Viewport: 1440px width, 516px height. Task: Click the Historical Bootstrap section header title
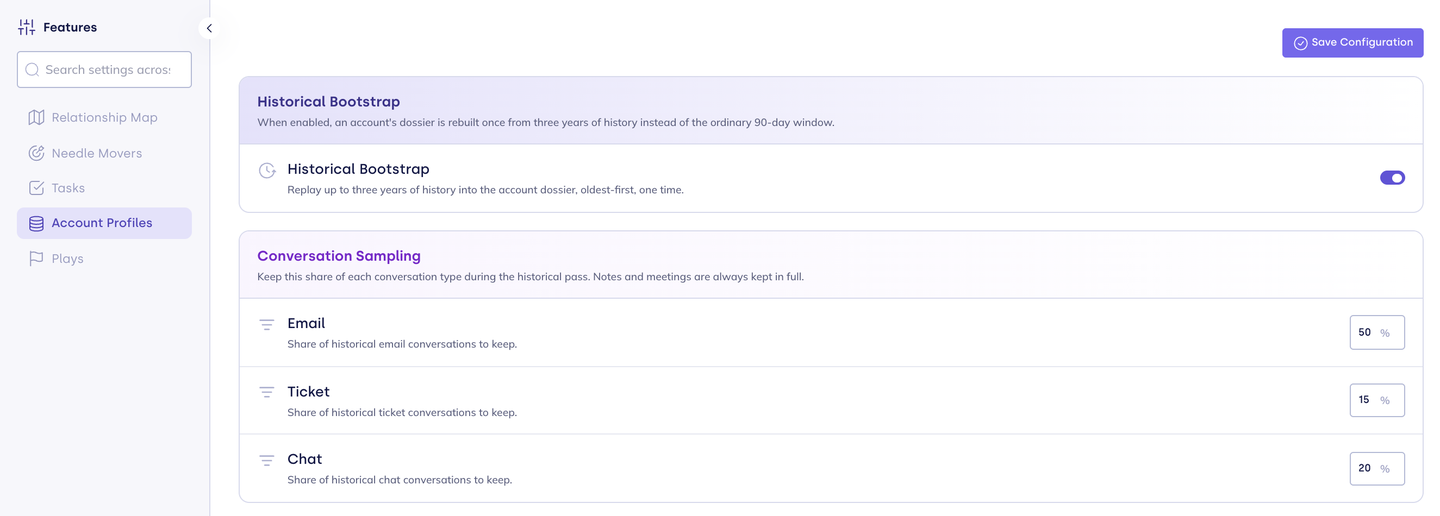click(x=328, y=102)
